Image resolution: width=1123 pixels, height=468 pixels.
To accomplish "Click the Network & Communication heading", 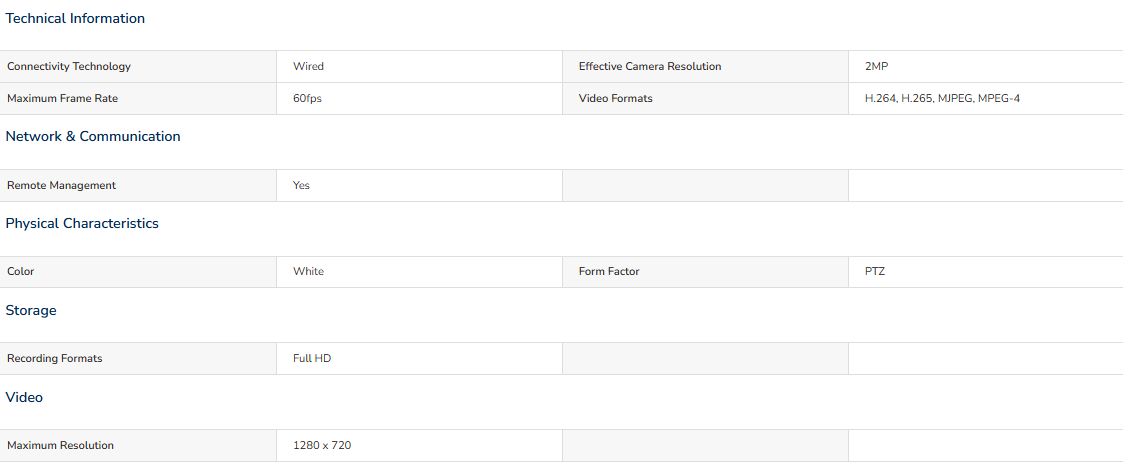I will tap(93, 136).
